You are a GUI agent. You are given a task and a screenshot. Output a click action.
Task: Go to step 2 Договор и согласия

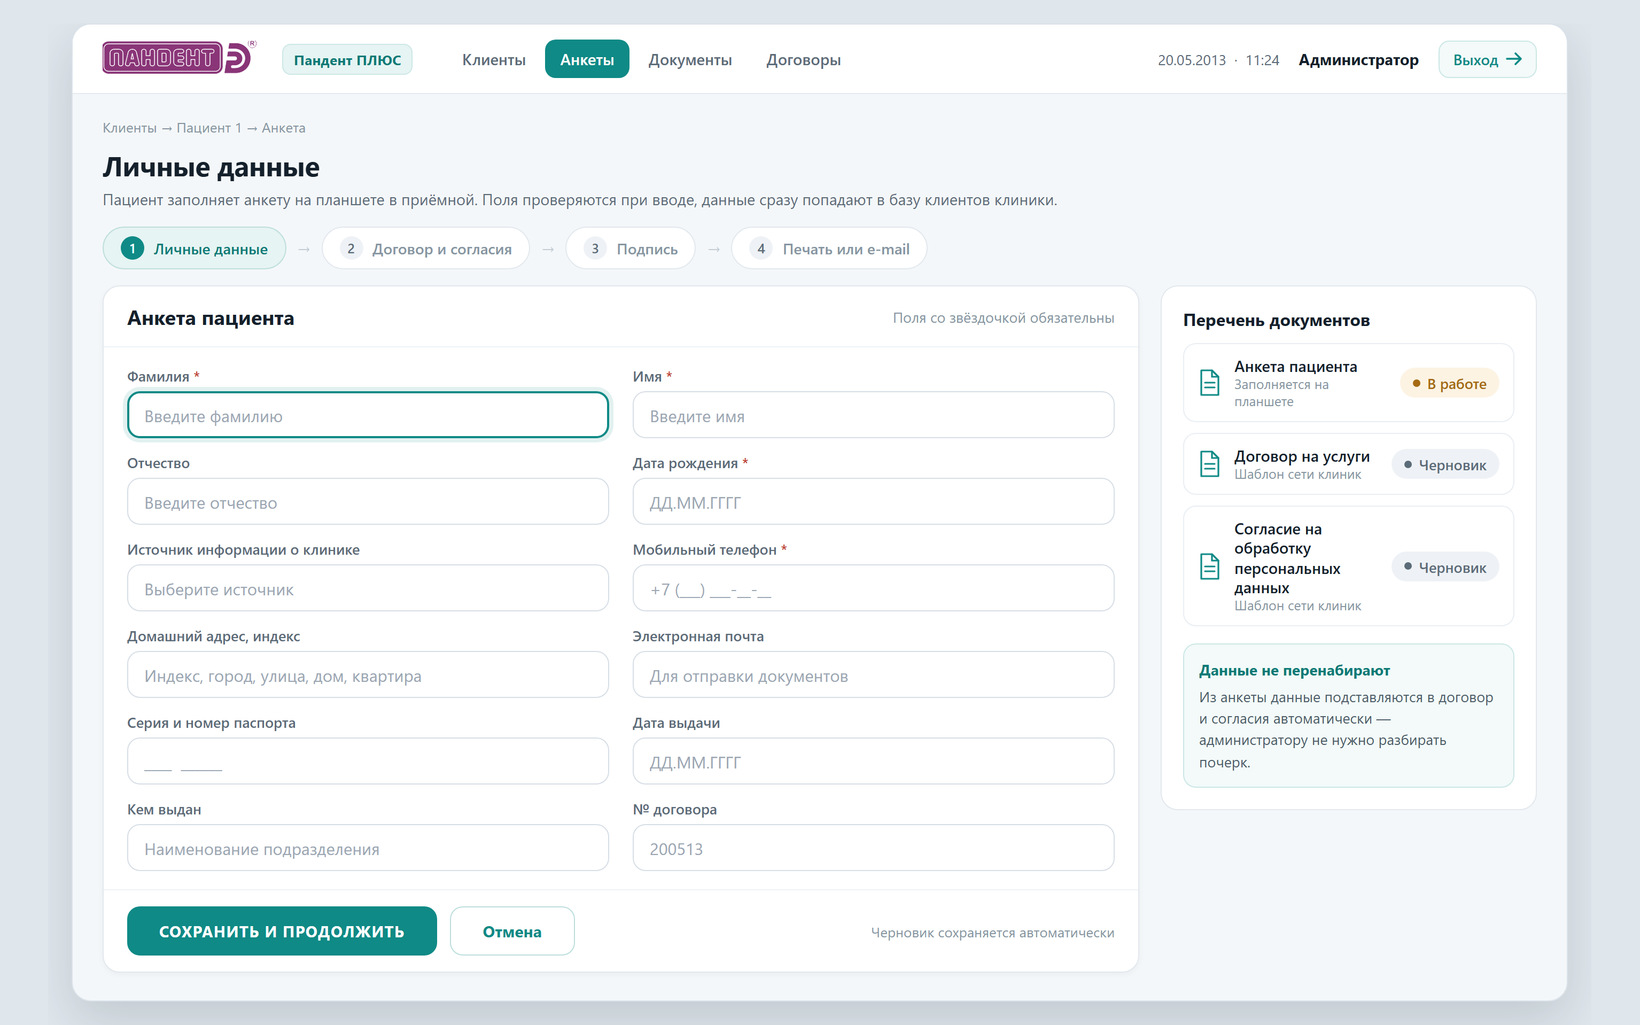[x=425, y=249]
